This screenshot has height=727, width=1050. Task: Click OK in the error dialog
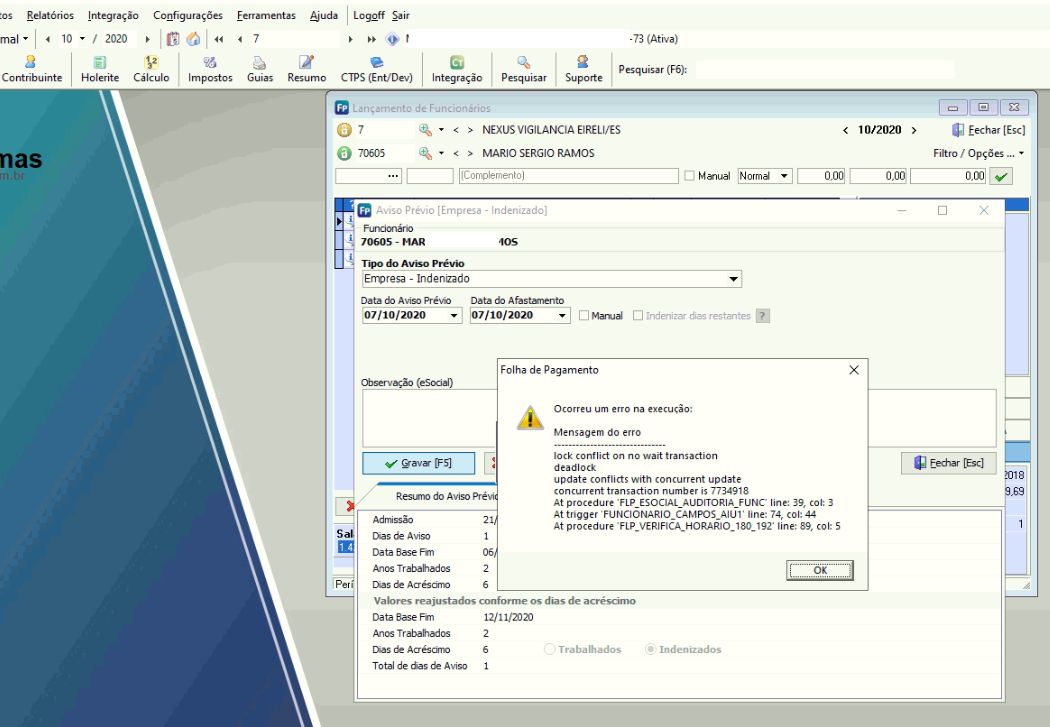tap(819, 570)
